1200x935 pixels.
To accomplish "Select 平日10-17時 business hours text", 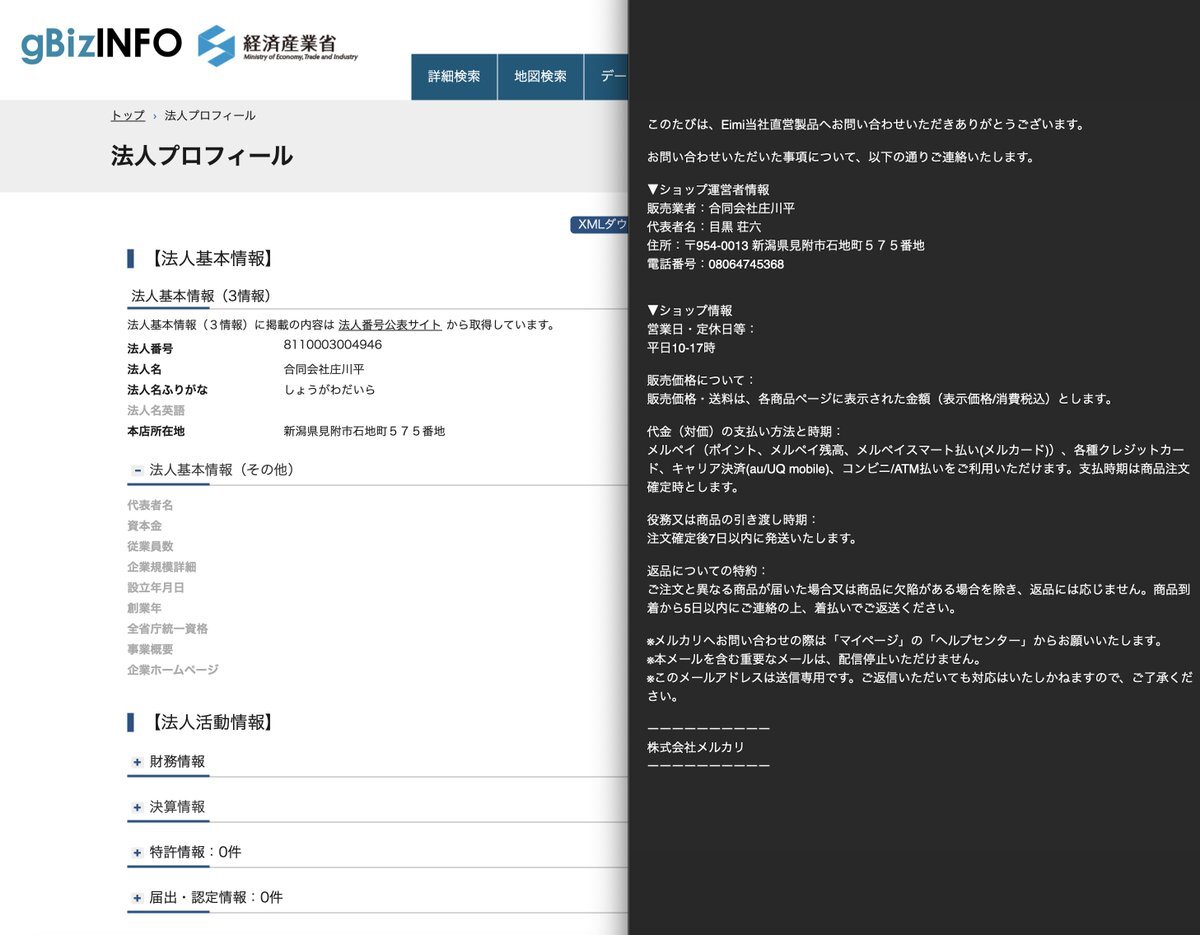I will coord(681,348).
